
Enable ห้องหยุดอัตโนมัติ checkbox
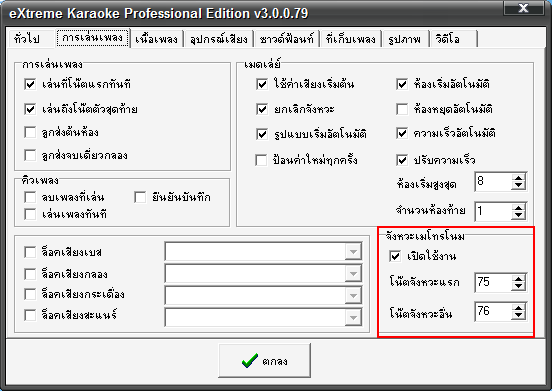click(x=402, y=109)
